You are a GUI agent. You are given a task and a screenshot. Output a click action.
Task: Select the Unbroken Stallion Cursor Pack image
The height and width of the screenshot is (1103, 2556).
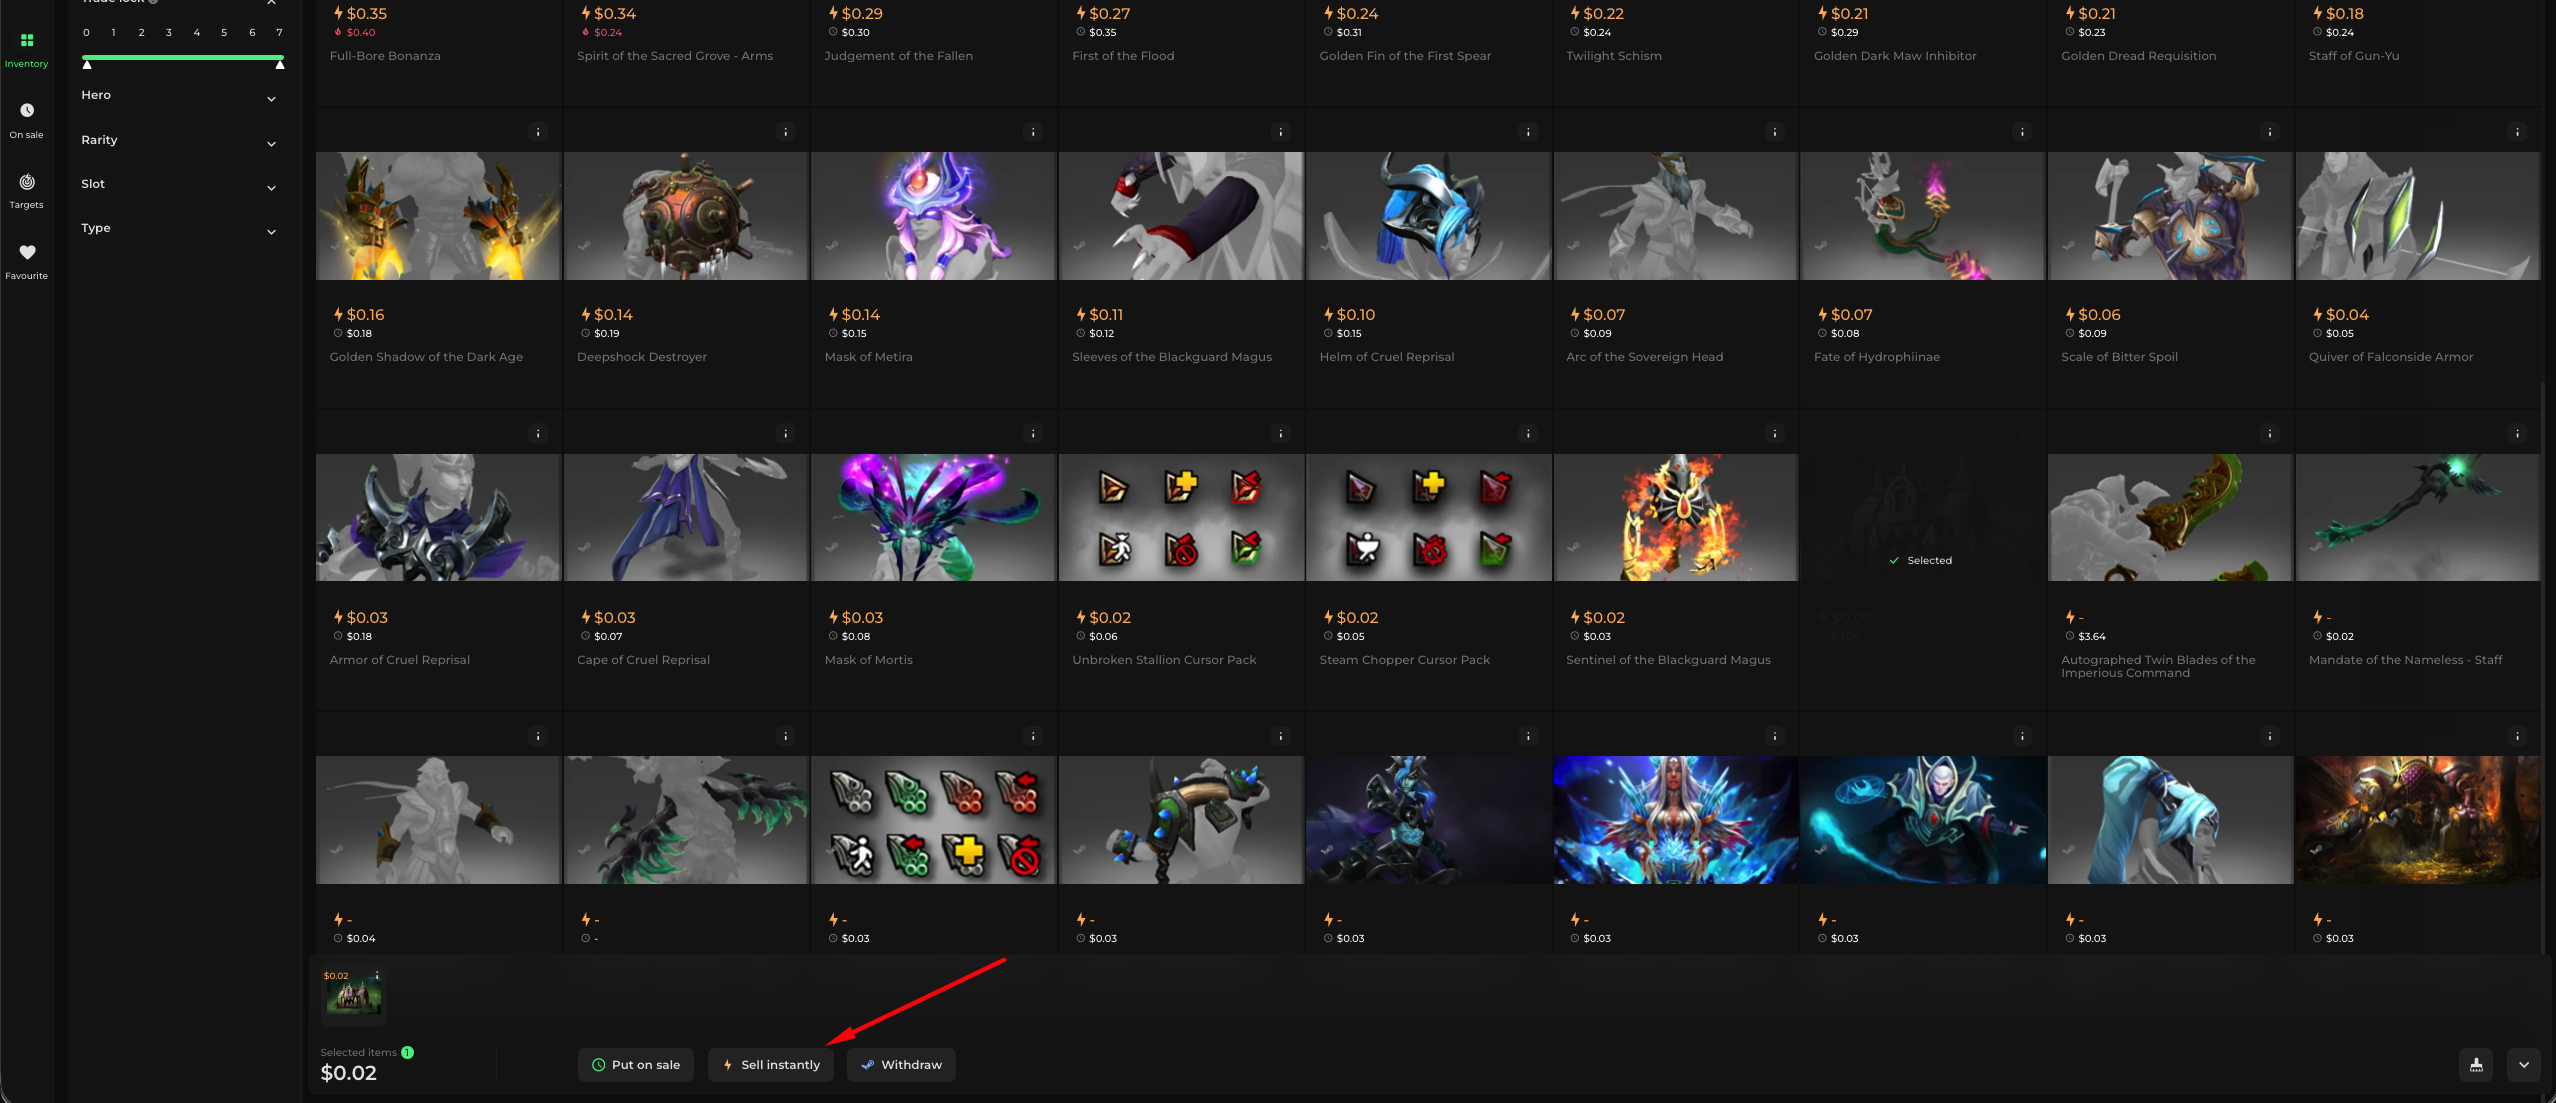click(x=1181, y=518)
